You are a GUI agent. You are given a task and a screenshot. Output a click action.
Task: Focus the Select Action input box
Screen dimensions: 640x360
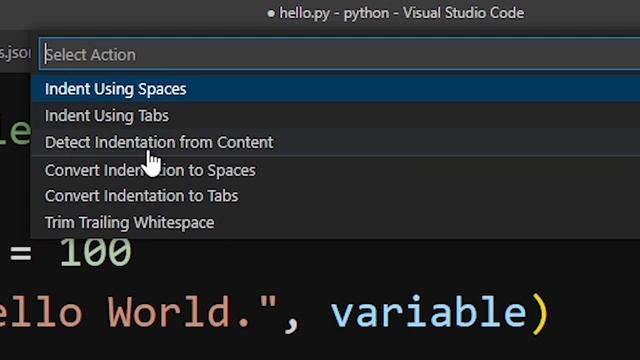tap(340, 54)
